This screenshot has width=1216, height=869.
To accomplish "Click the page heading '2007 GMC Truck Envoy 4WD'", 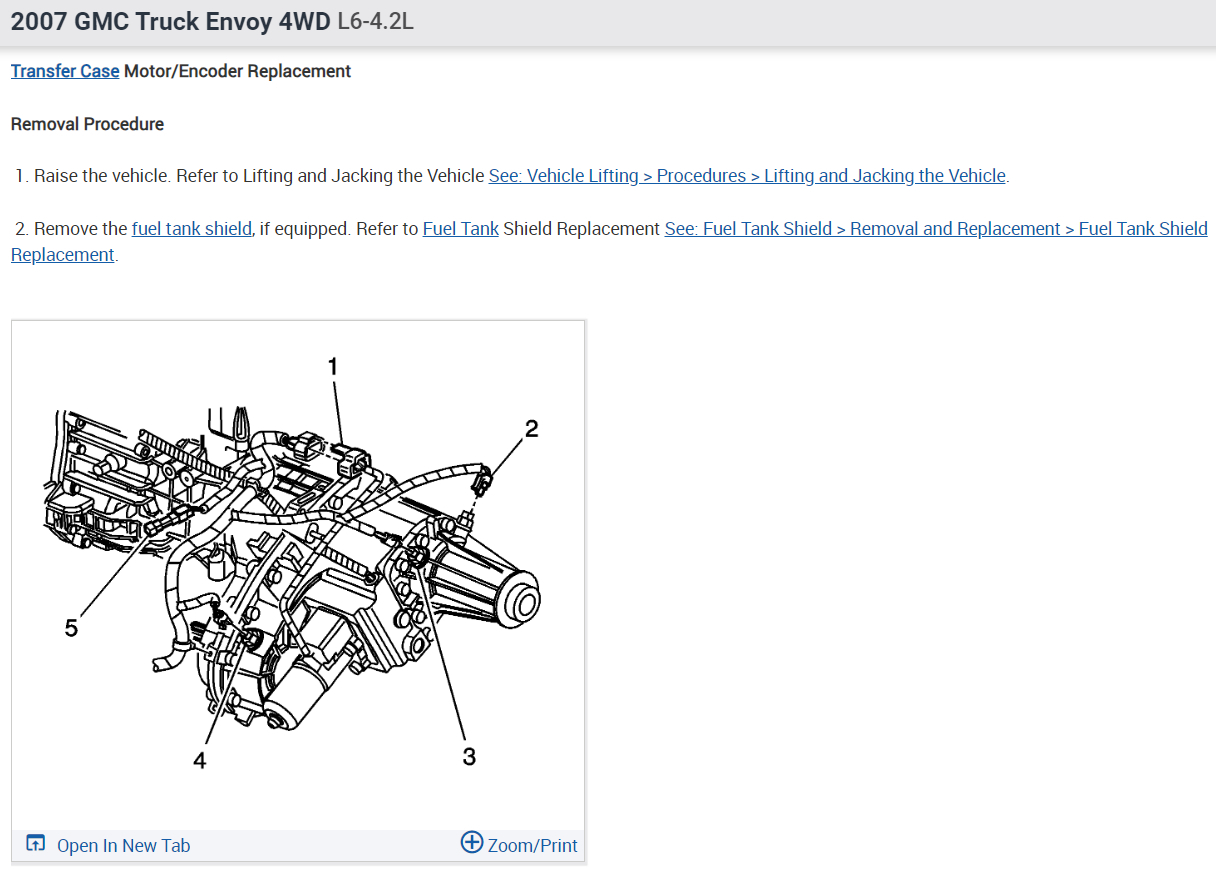I will (x=171, y=21).
